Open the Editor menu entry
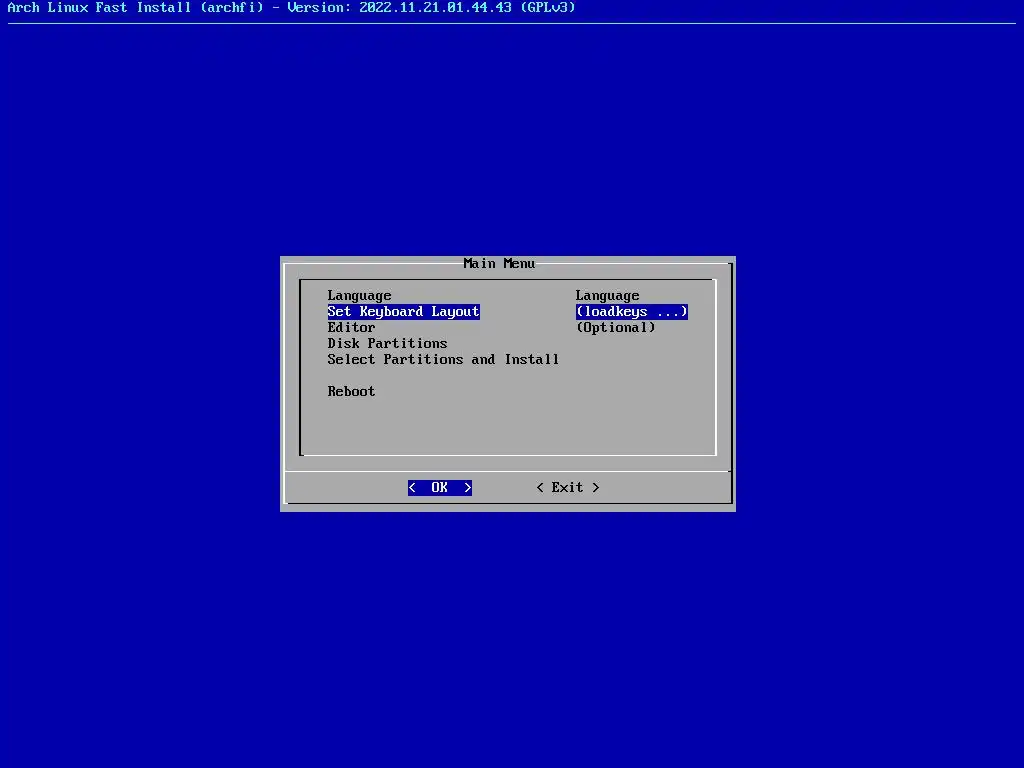Viewport: 1024px width, 768px height. [351, 328]
